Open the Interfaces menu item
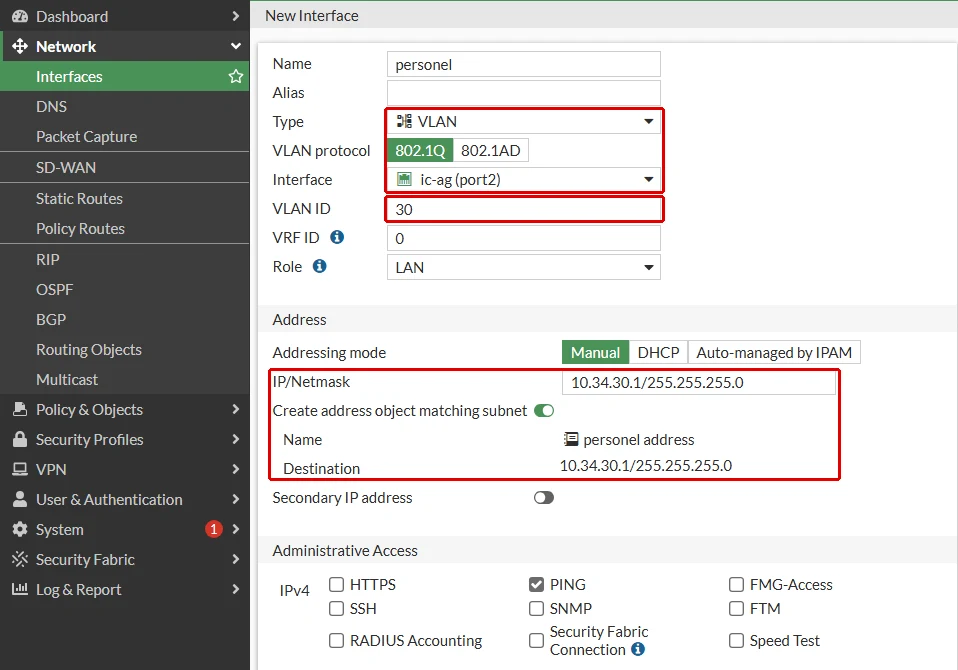 click(125, 76)
